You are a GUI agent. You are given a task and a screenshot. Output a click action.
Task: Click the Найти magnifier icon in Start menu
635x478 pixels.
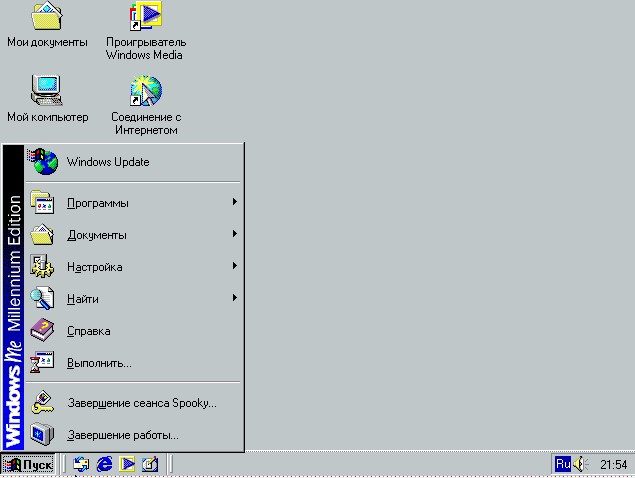[x=42, y=298]
